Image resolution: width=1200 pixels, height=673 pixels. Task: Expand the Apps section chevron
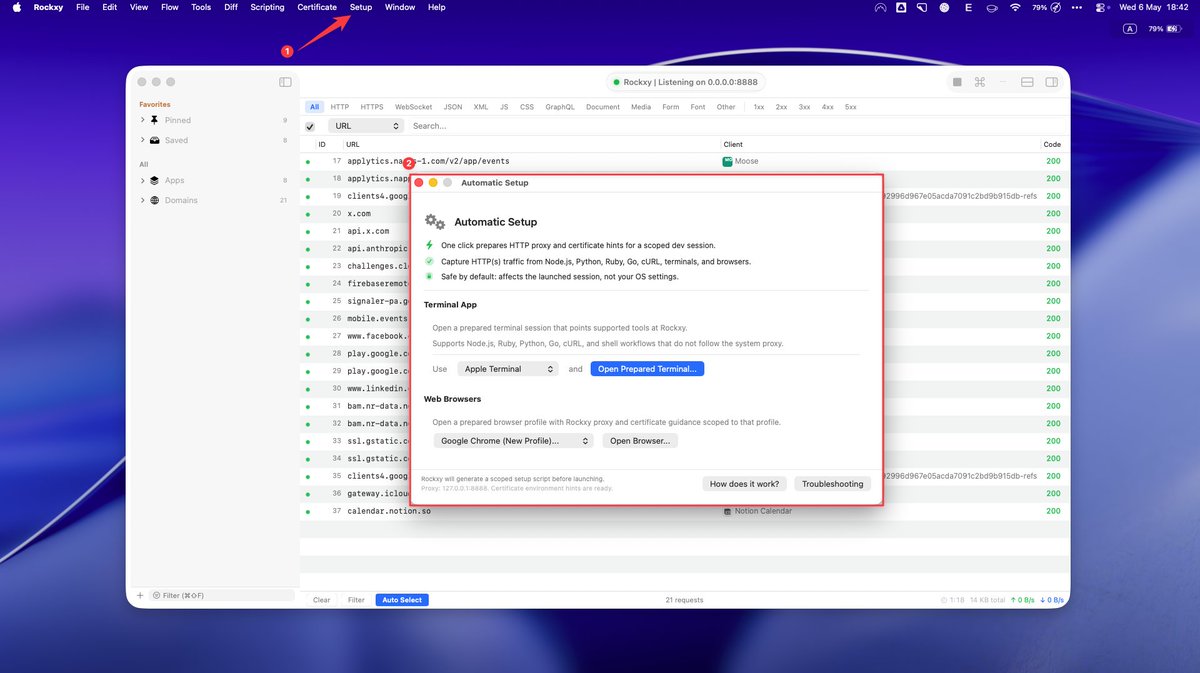(x=143, y=180)
